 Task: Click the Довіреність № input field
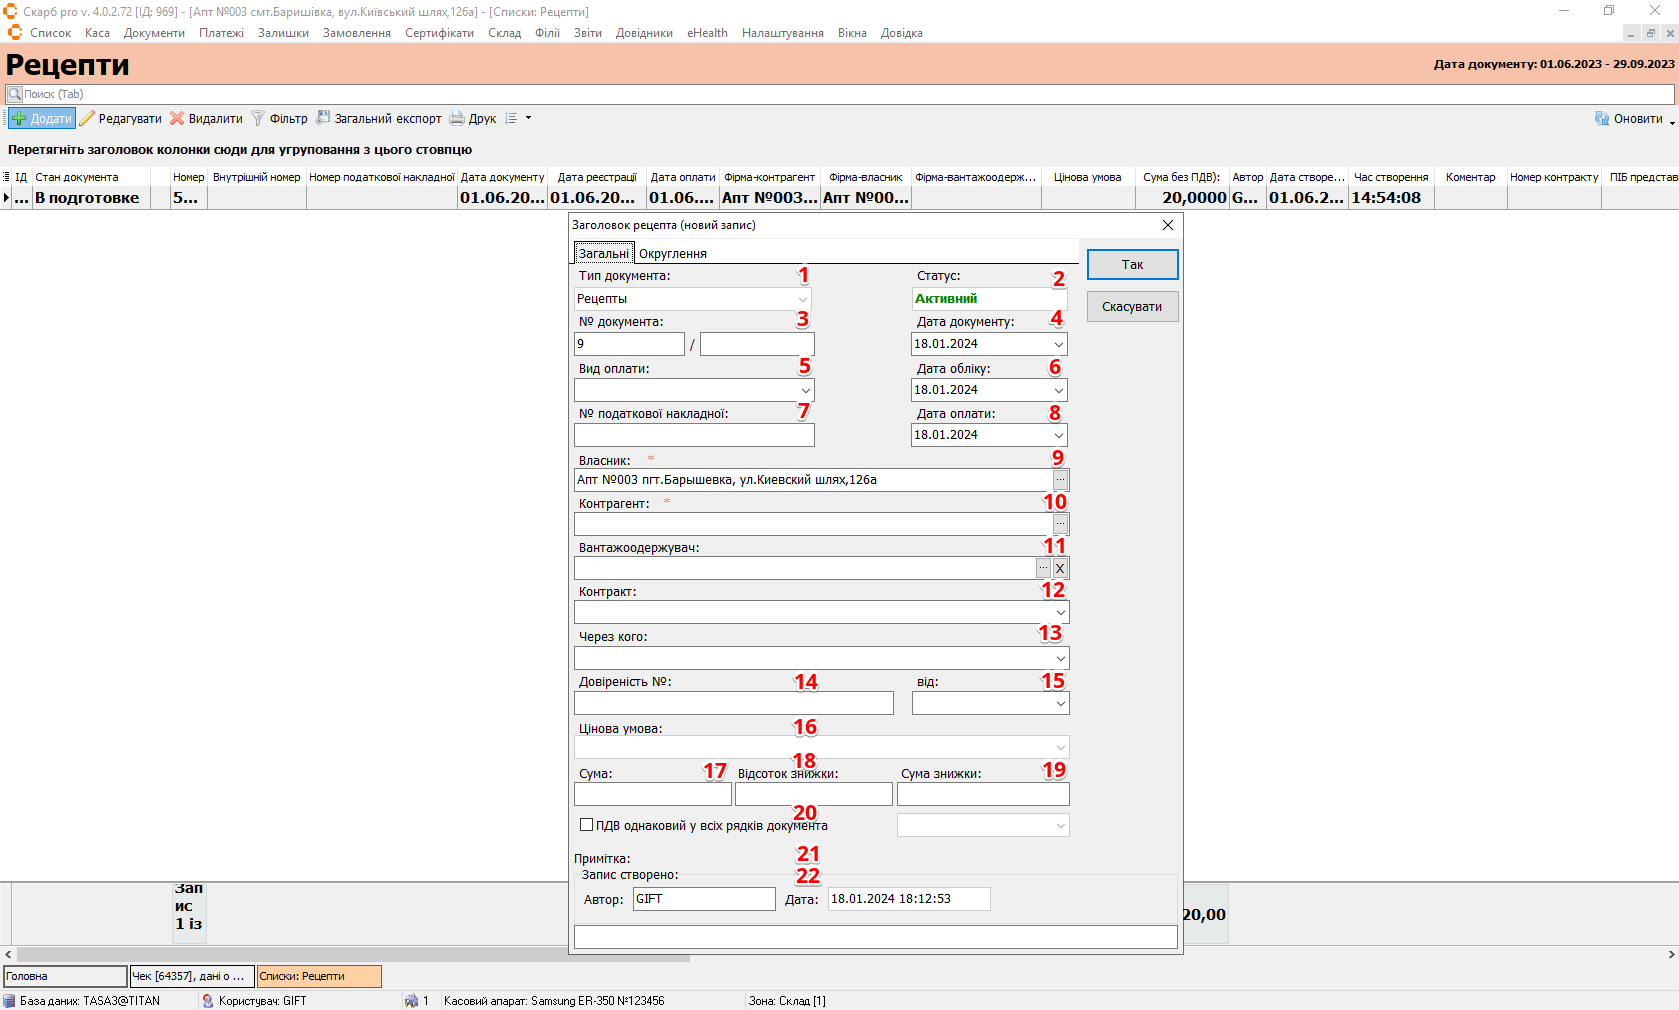pos(733,704)
